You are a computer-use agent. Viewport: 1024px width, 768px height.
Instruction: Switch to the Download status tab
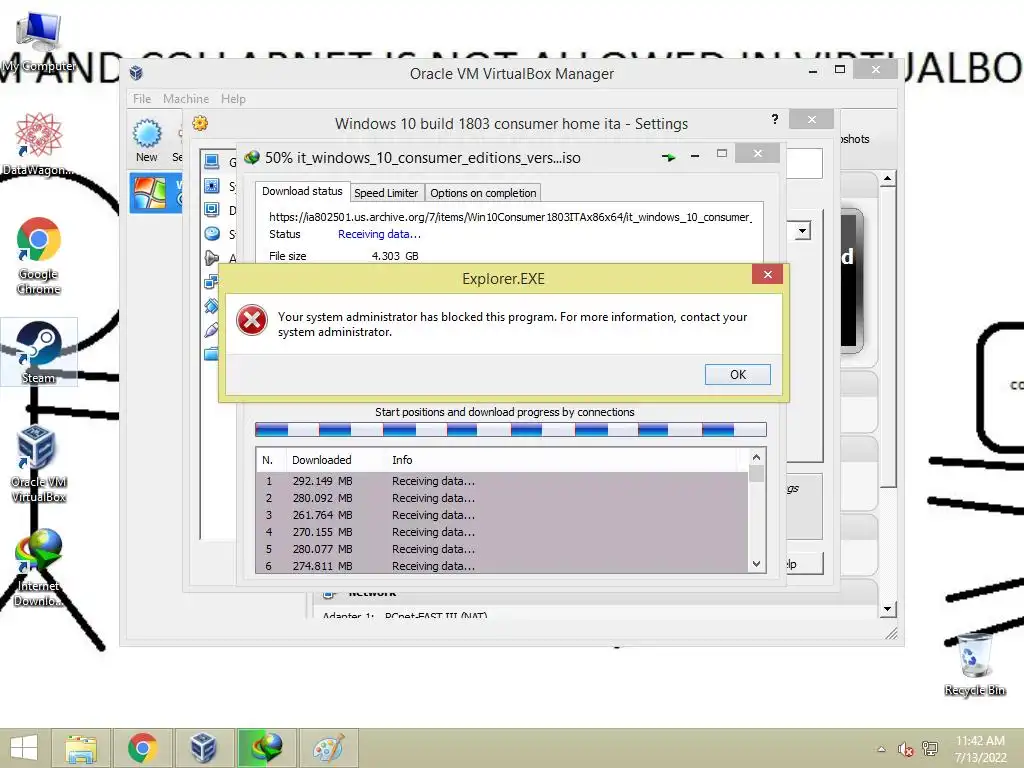click(302, 191)
